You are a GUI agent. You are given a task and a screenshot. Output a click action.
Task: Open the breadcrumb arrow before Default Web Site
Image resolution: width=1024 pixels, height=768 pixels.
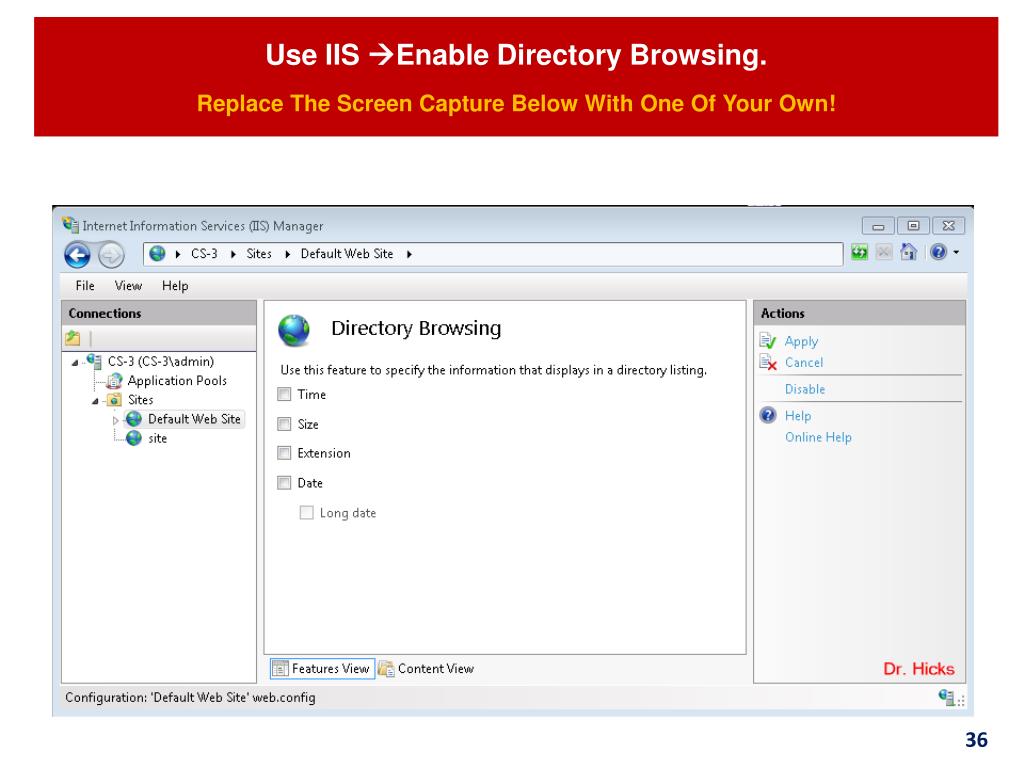287,254
